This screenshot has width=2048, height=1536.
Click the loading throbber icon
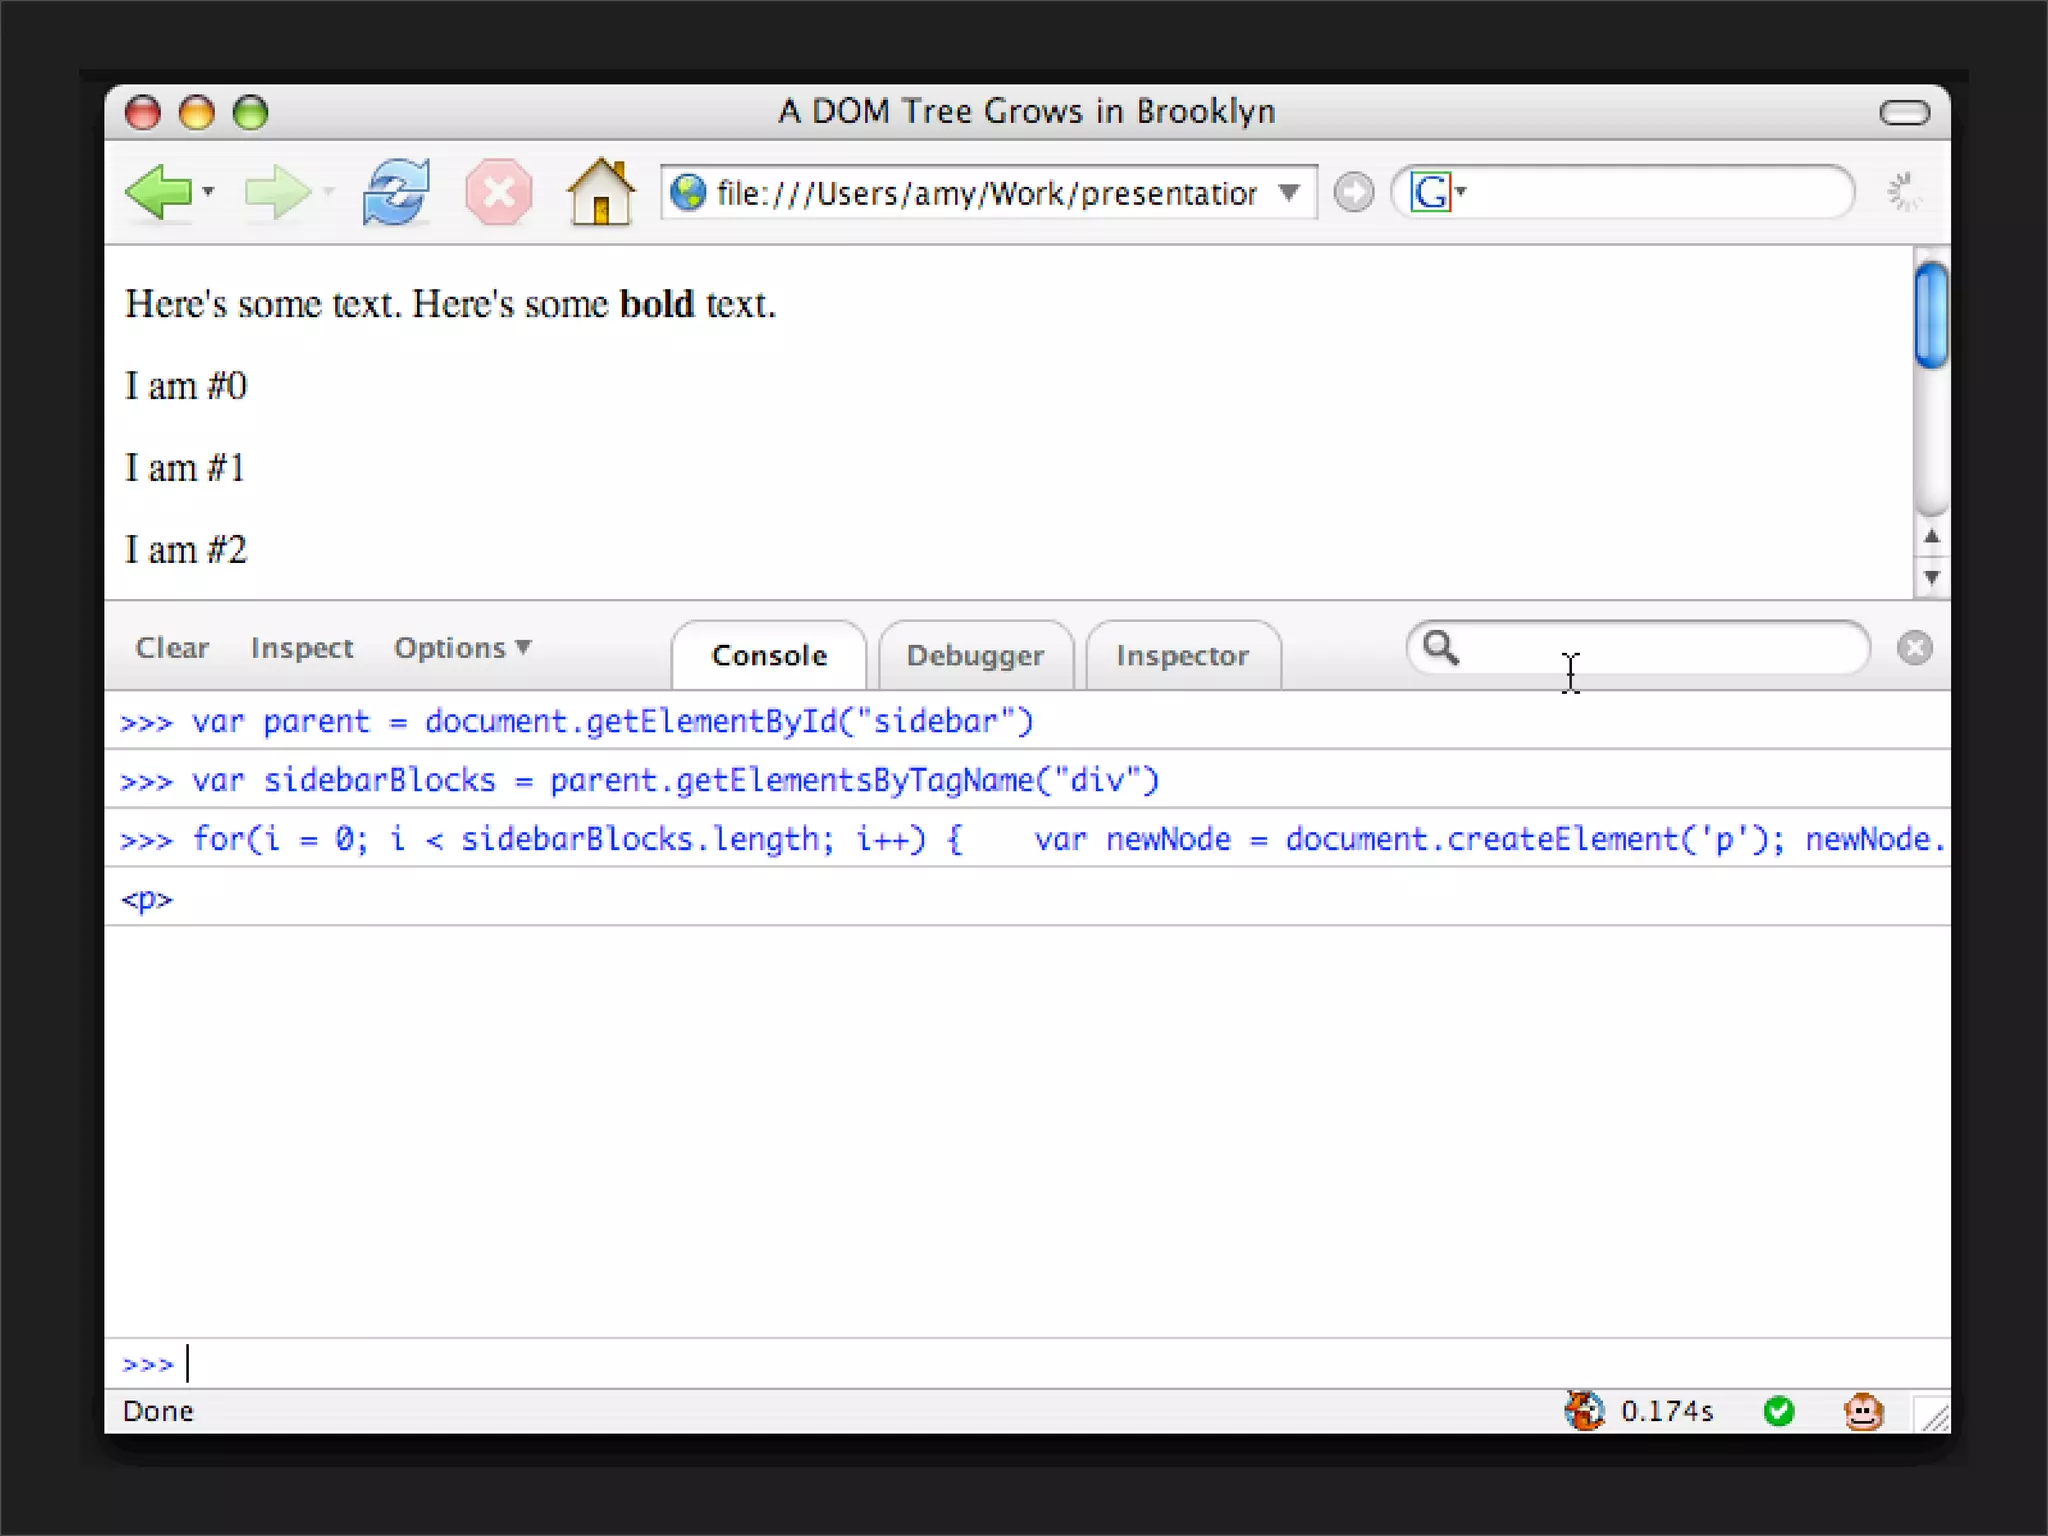click(x=1904, y=192)
